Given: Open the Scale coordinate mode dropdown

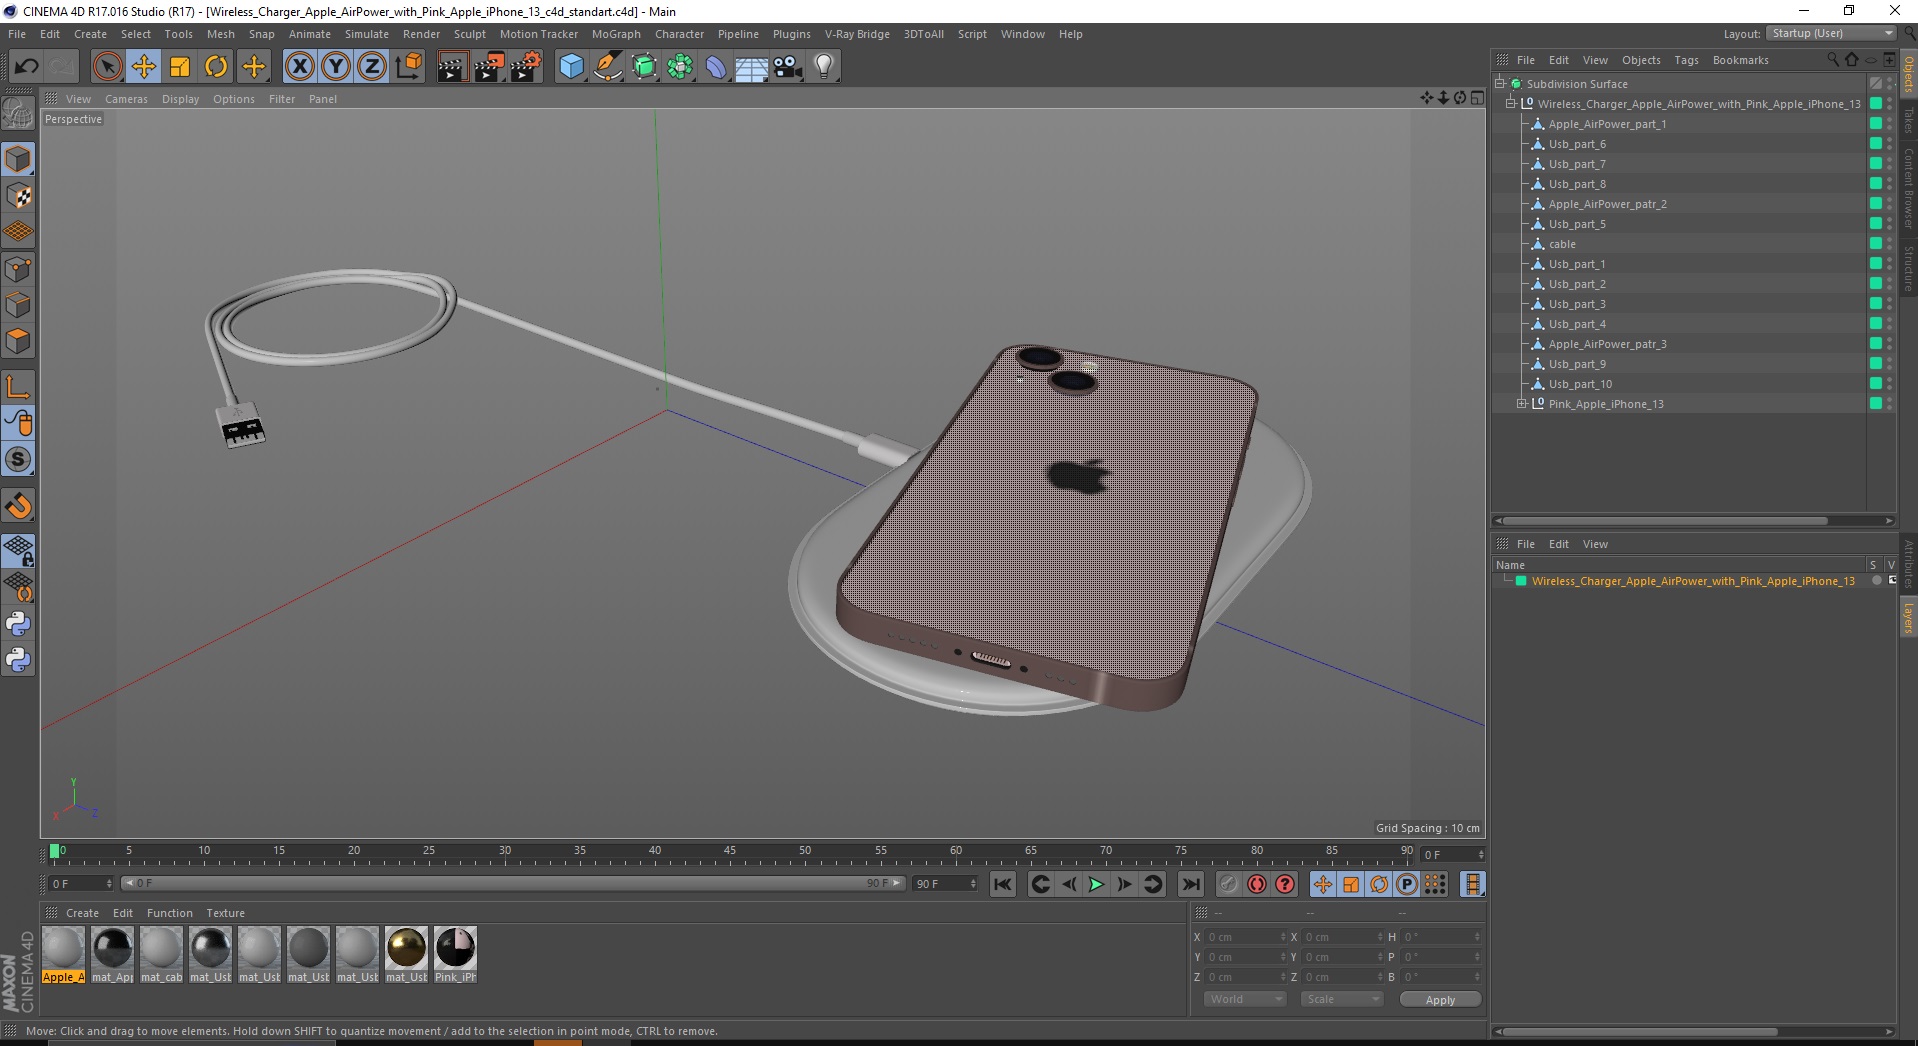Looking at the screenshot, I should [x=1341, y=999].
